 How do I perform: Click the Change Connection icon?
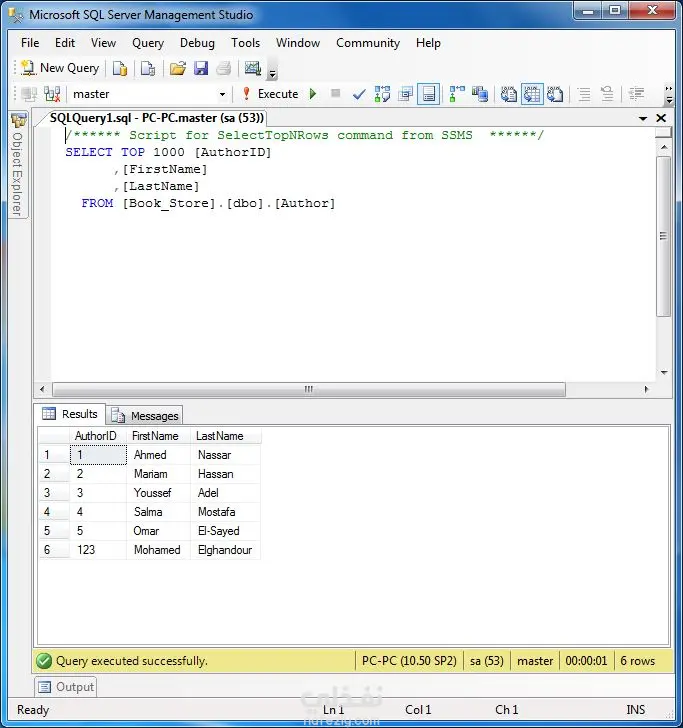[52, 94]
